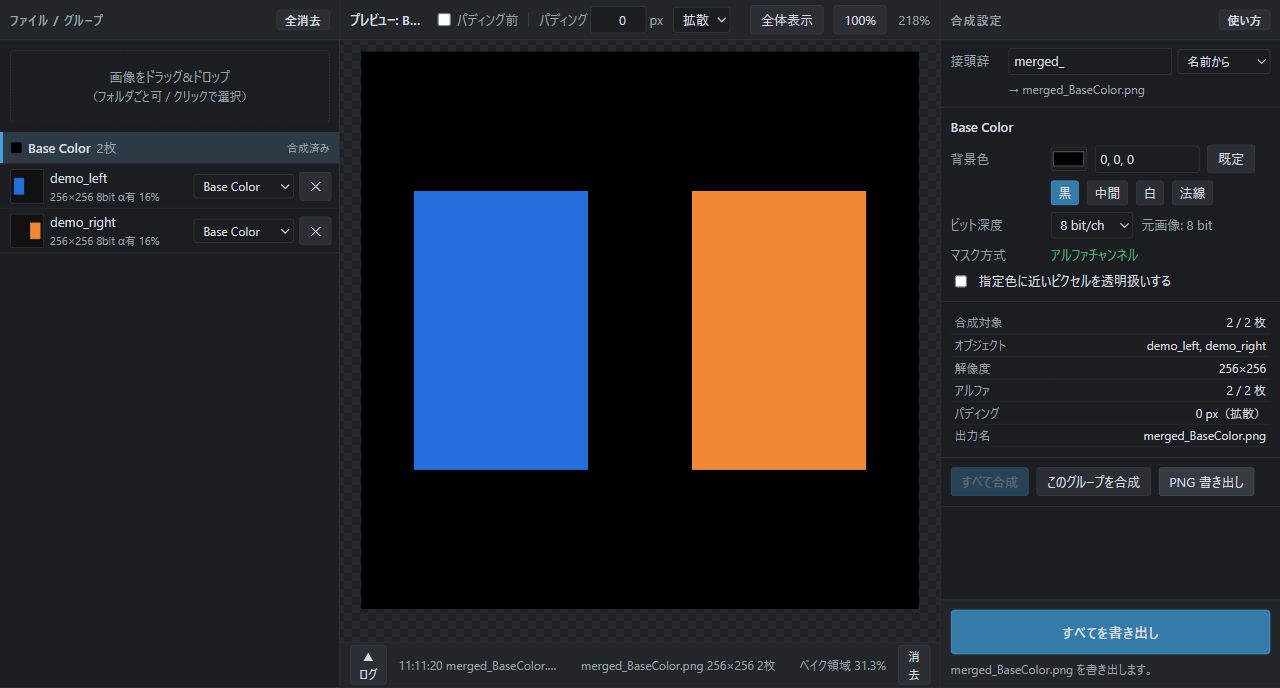
Task: Open the 名前から naming dropdown
Action: point(1224,61)
